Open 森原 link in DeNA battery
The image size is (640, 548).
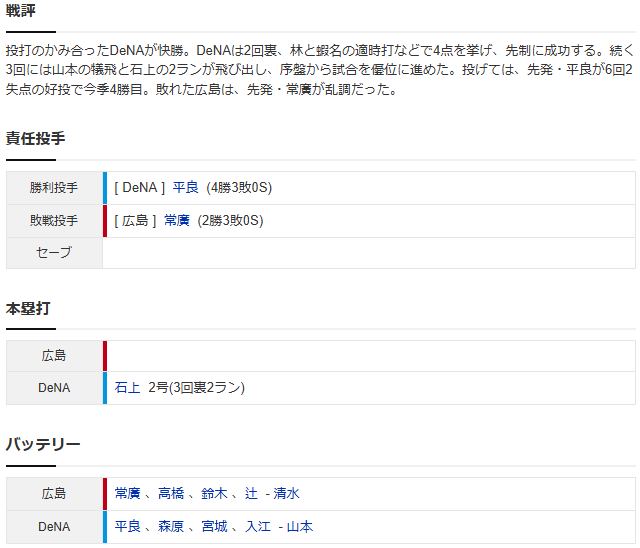click(x=171, y=527)
